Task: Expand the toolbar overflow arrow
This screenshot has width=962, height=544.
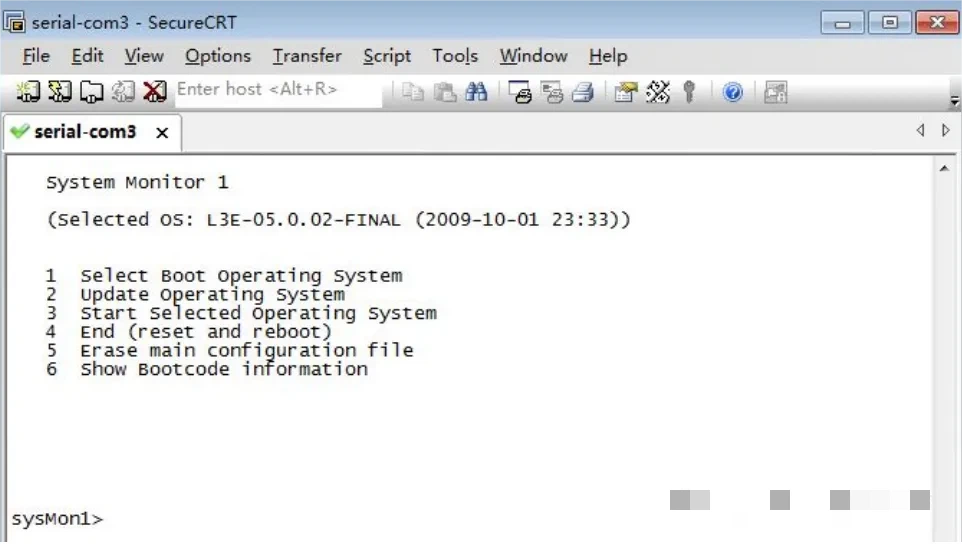Action: [x=954, y=101]
